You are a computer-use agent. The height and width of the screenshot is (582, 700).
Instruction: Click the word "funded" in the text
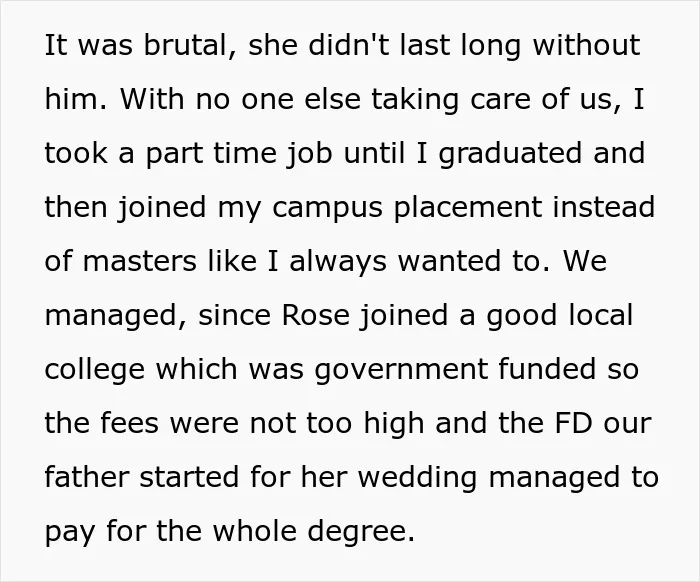pyautogui.click(x=547, y=369)
